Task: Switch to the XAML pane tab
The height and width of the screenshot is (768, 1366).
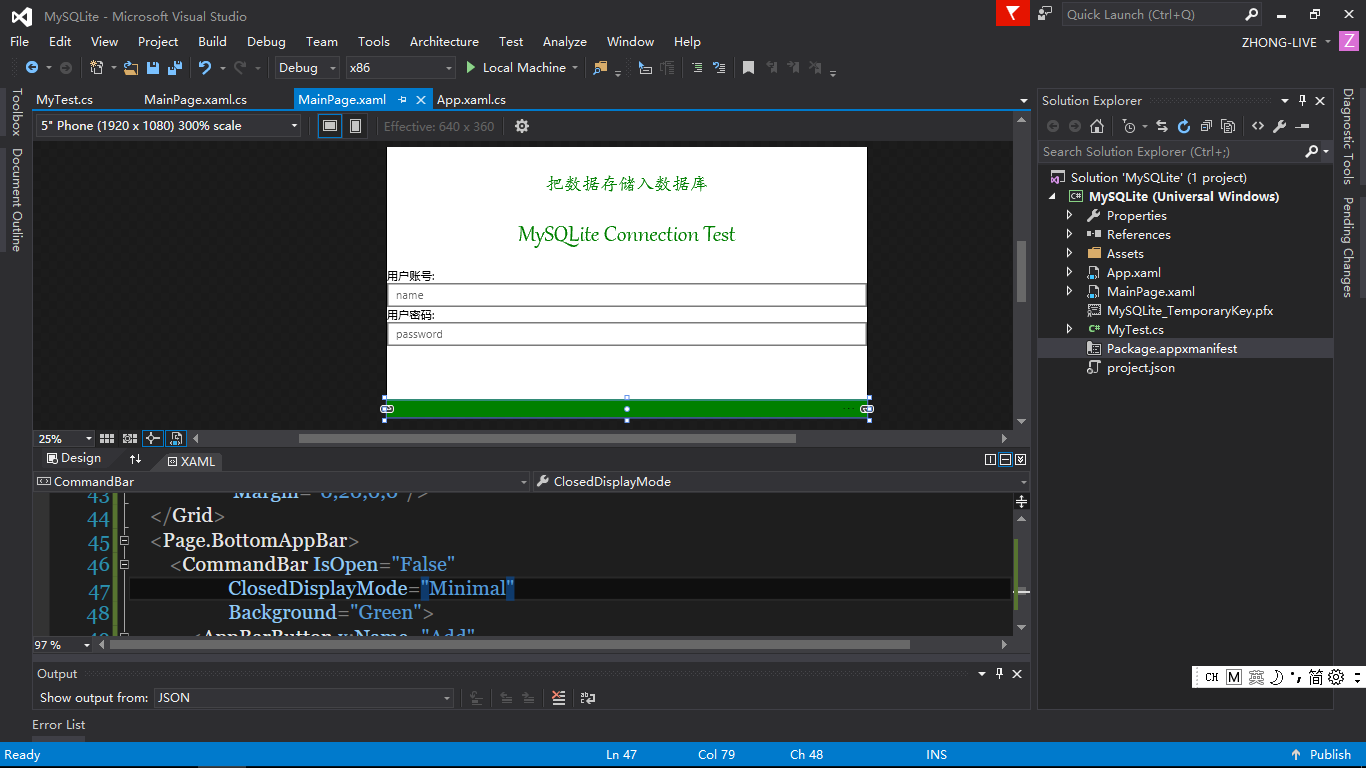Action: click(x=191, y=461)
